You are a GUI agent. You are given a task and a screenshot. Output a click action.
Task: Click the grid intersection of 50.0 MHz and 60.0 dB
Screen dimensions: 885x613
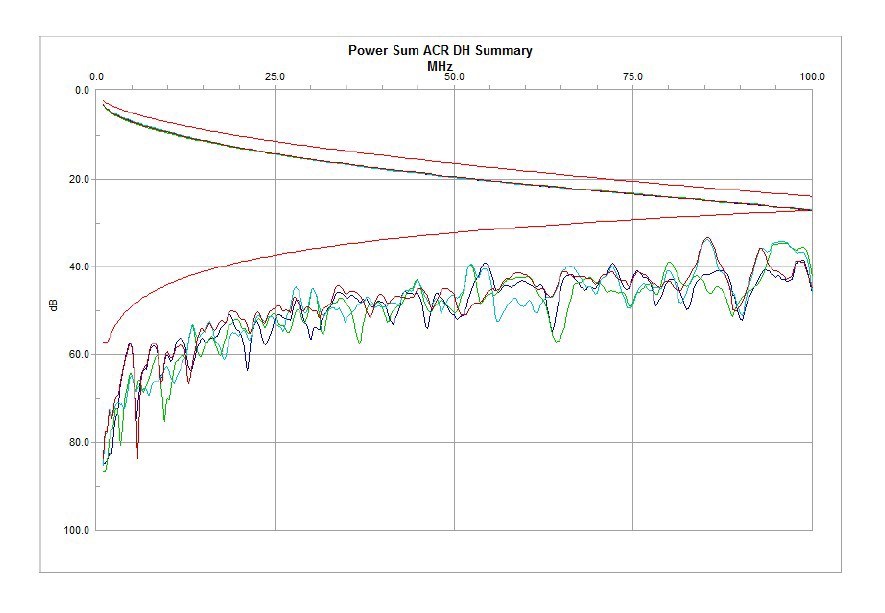pyautogui.click(x=455, y=355)
